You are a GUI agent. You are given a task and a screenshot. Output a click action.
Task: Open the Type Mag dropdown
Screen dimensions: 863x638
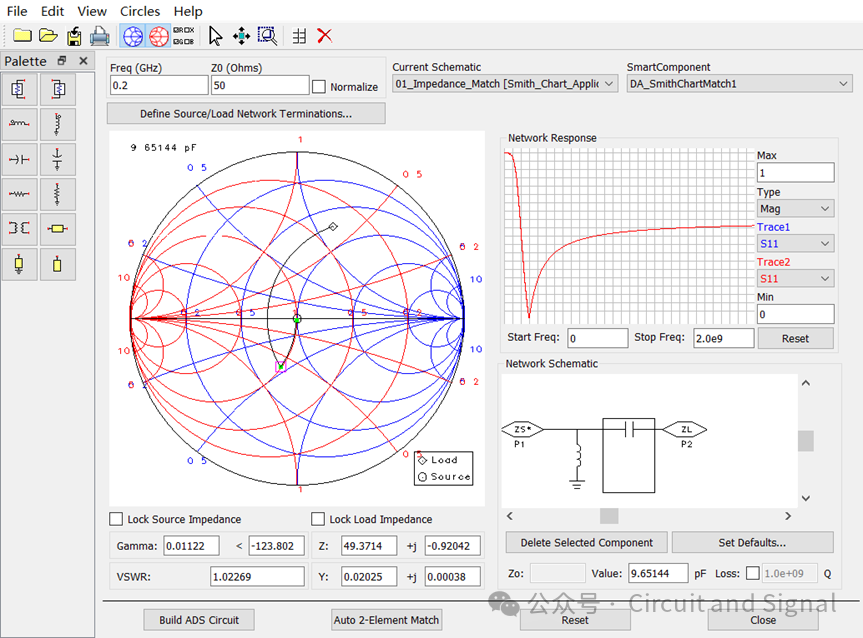(795, 209)
